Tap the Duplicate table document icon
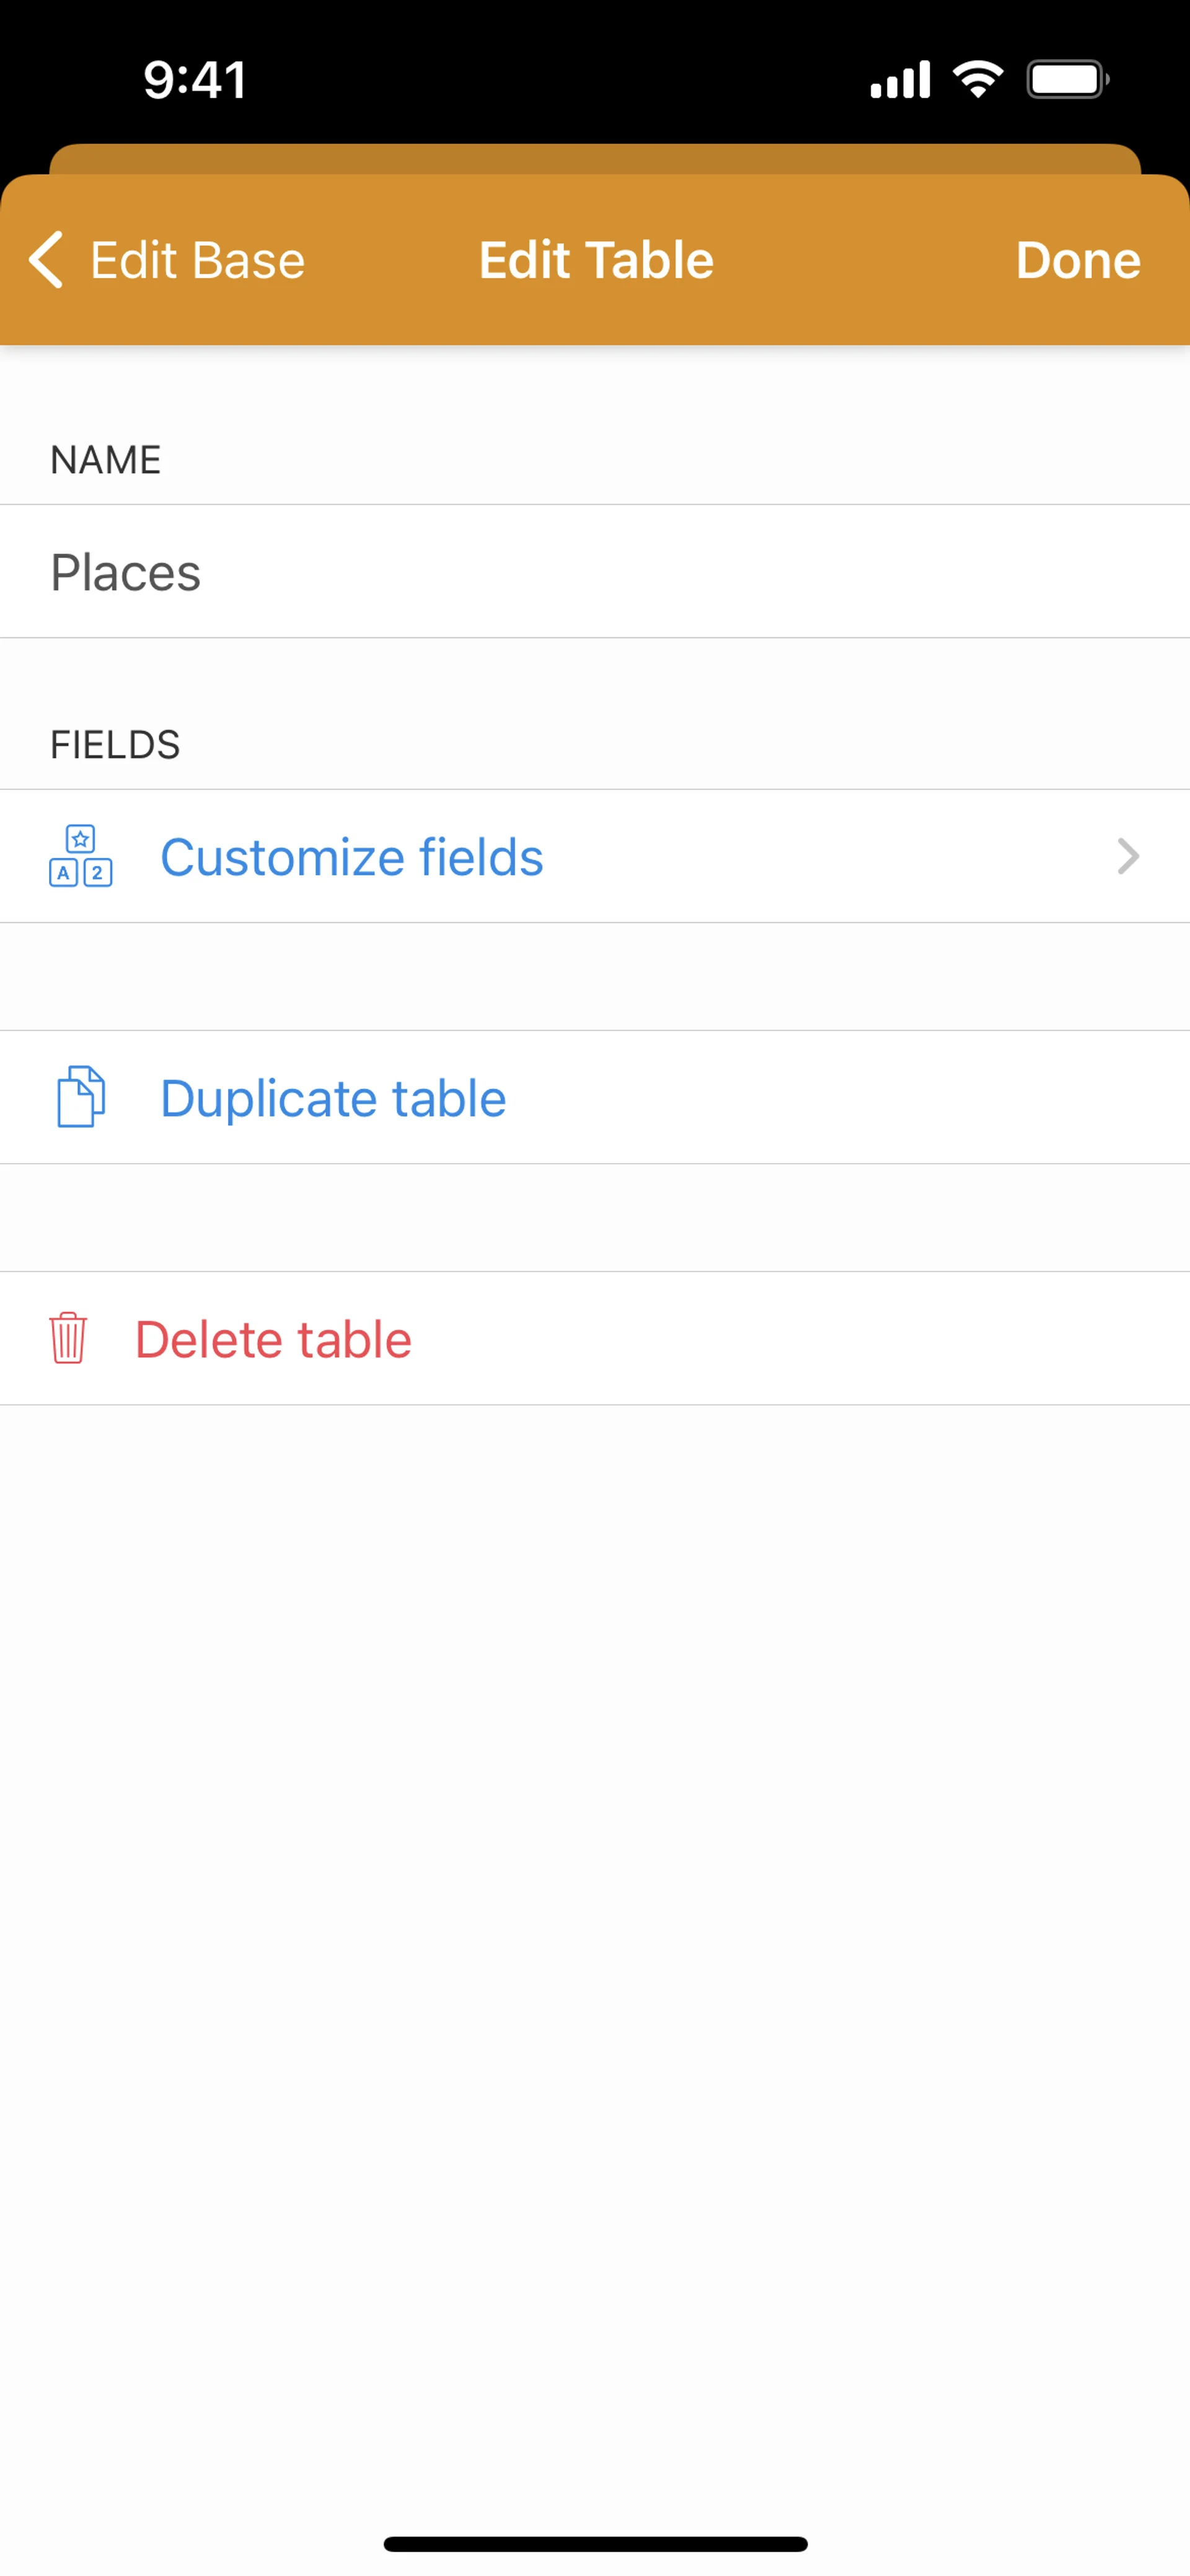 [x=80, y=1097]
